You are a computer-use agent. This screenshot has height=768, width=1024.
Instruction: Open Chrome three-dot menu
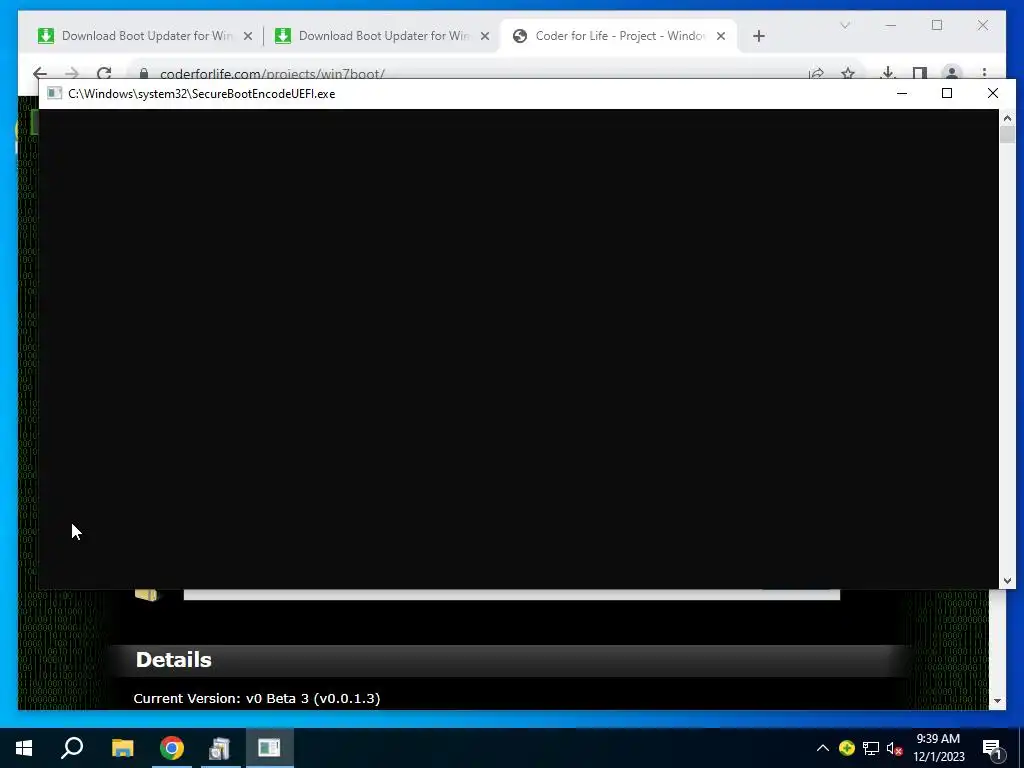pos(984,73)
